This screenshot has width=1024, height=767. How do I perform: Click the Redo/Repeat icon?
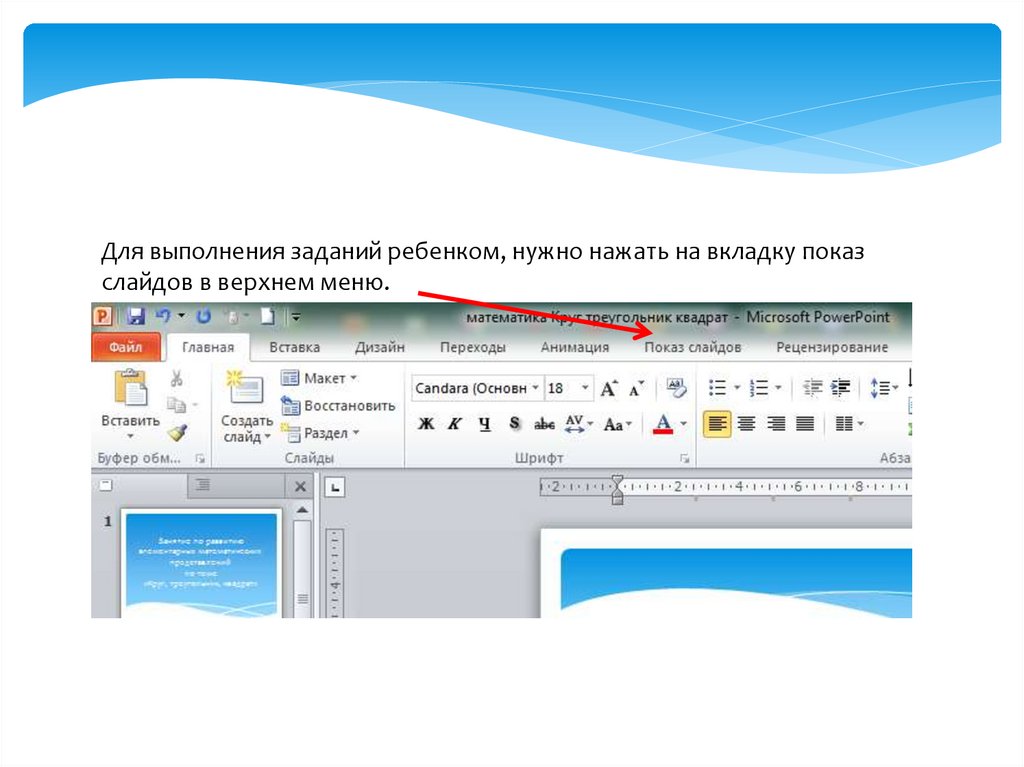coord(204,317)
